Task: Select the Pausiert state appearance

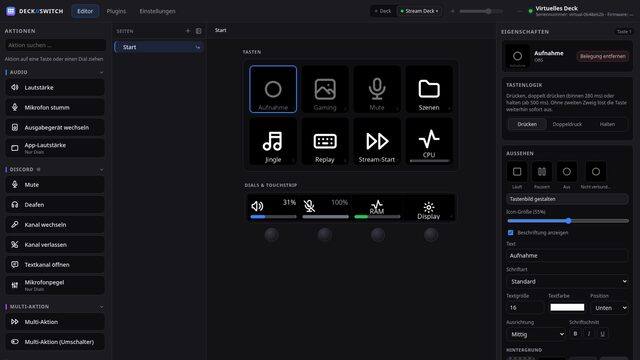Action: (542, 171)
